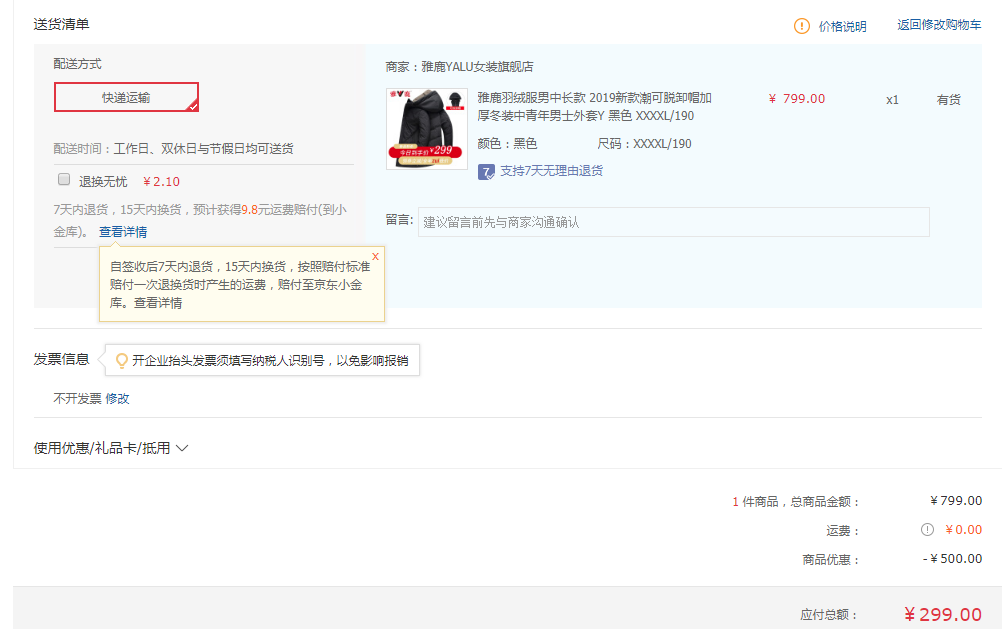This screenshot has width=1002, height=629.
Task: Click the ￥799.00 item price
Action: pyautogui.click(x=797, y=98)
